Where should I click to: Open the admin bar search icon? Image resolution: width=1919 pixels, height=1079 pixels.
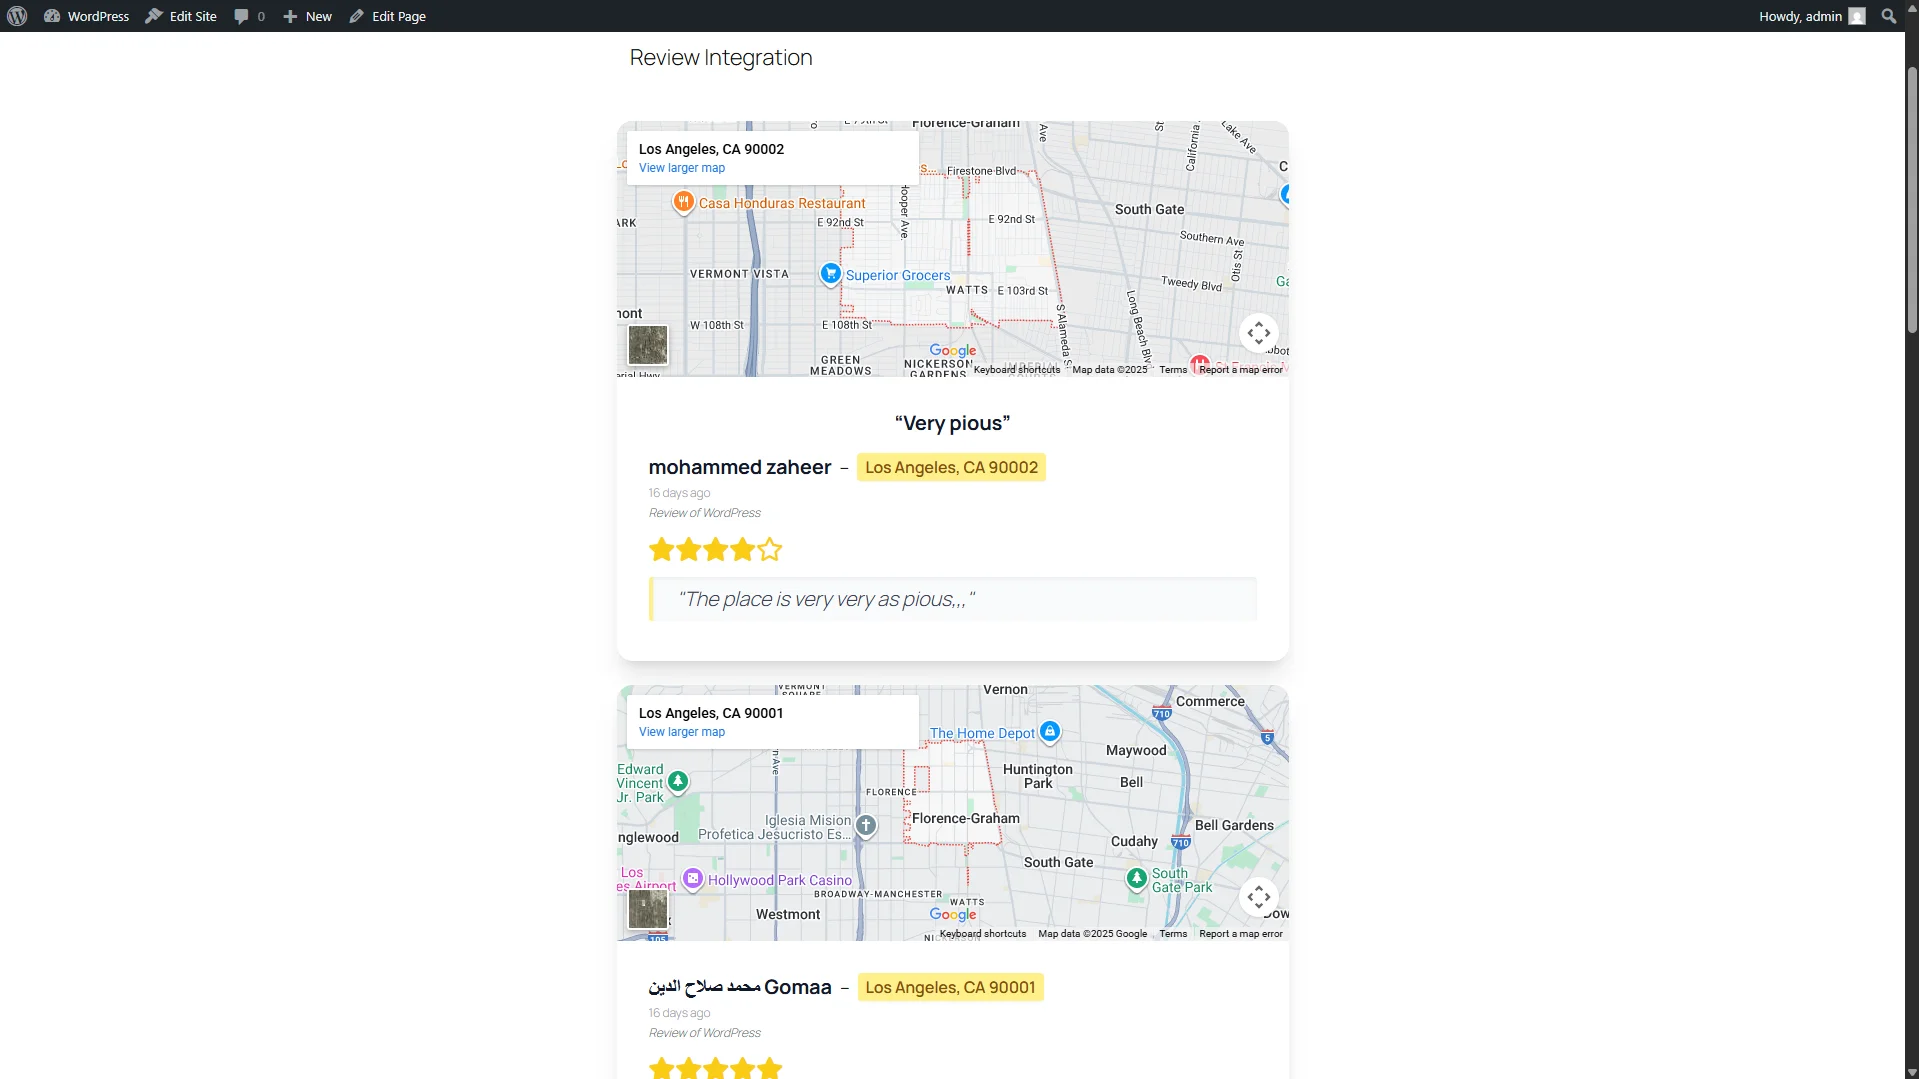click(1888, 16)
